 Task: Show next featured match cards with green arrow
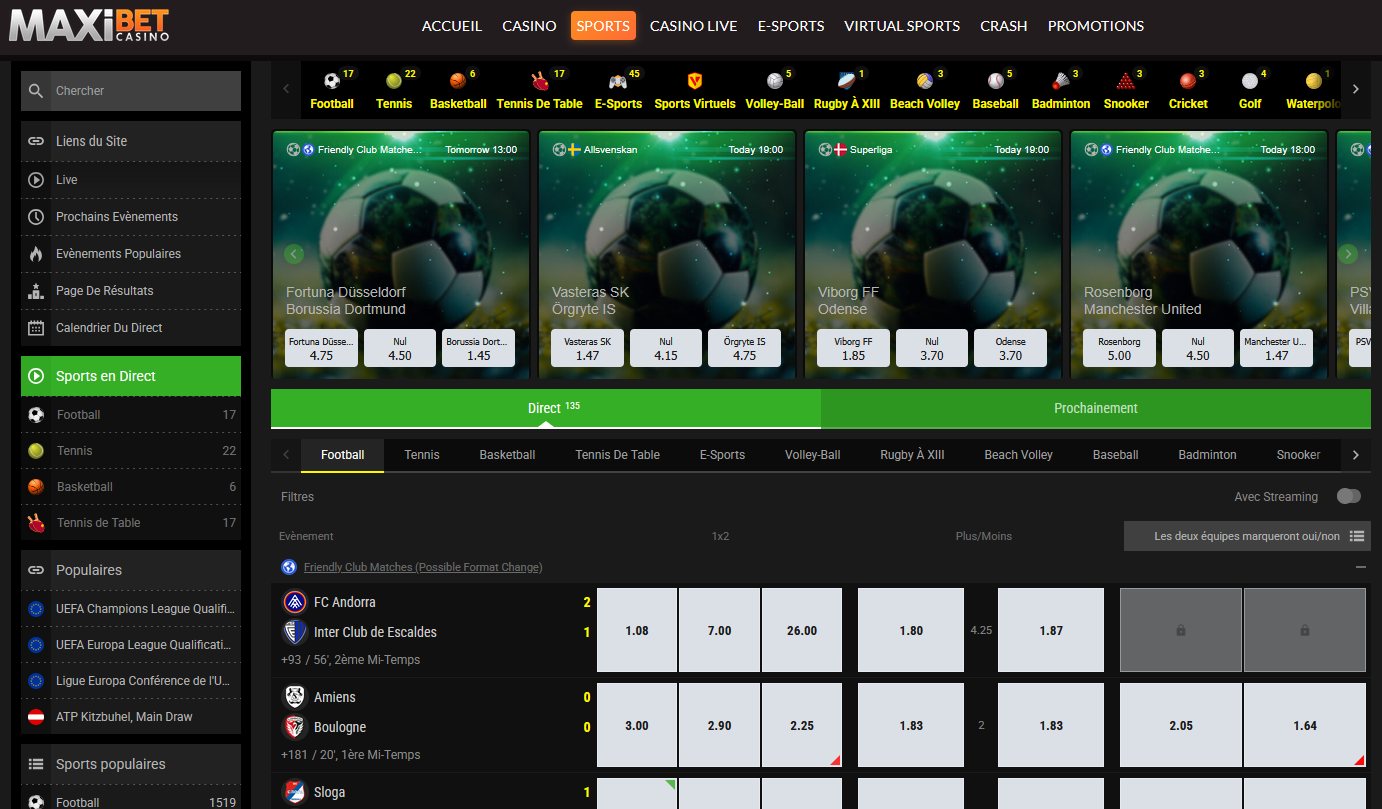1348,254
